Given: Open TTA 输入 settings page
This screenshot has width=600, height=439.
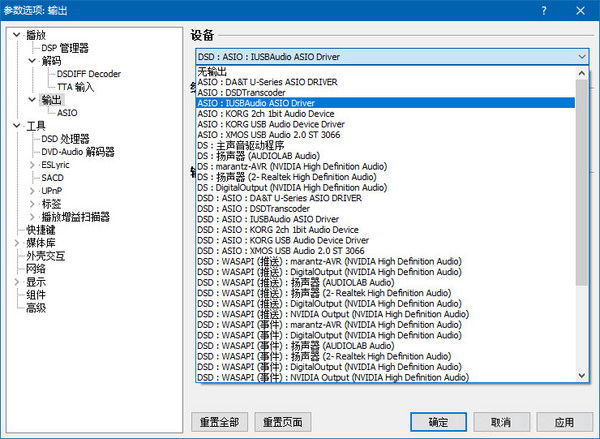Looking at the screenshot, I should tap(75, 87).
